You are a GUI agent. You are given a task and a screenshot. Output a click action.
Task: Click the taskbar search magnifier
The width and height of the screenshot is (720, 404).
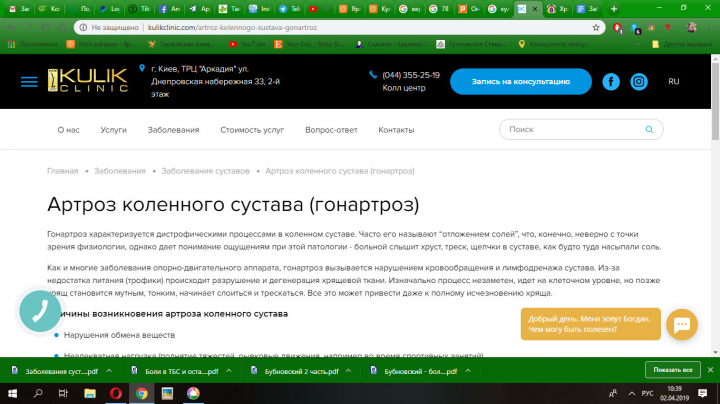point(38,393)
